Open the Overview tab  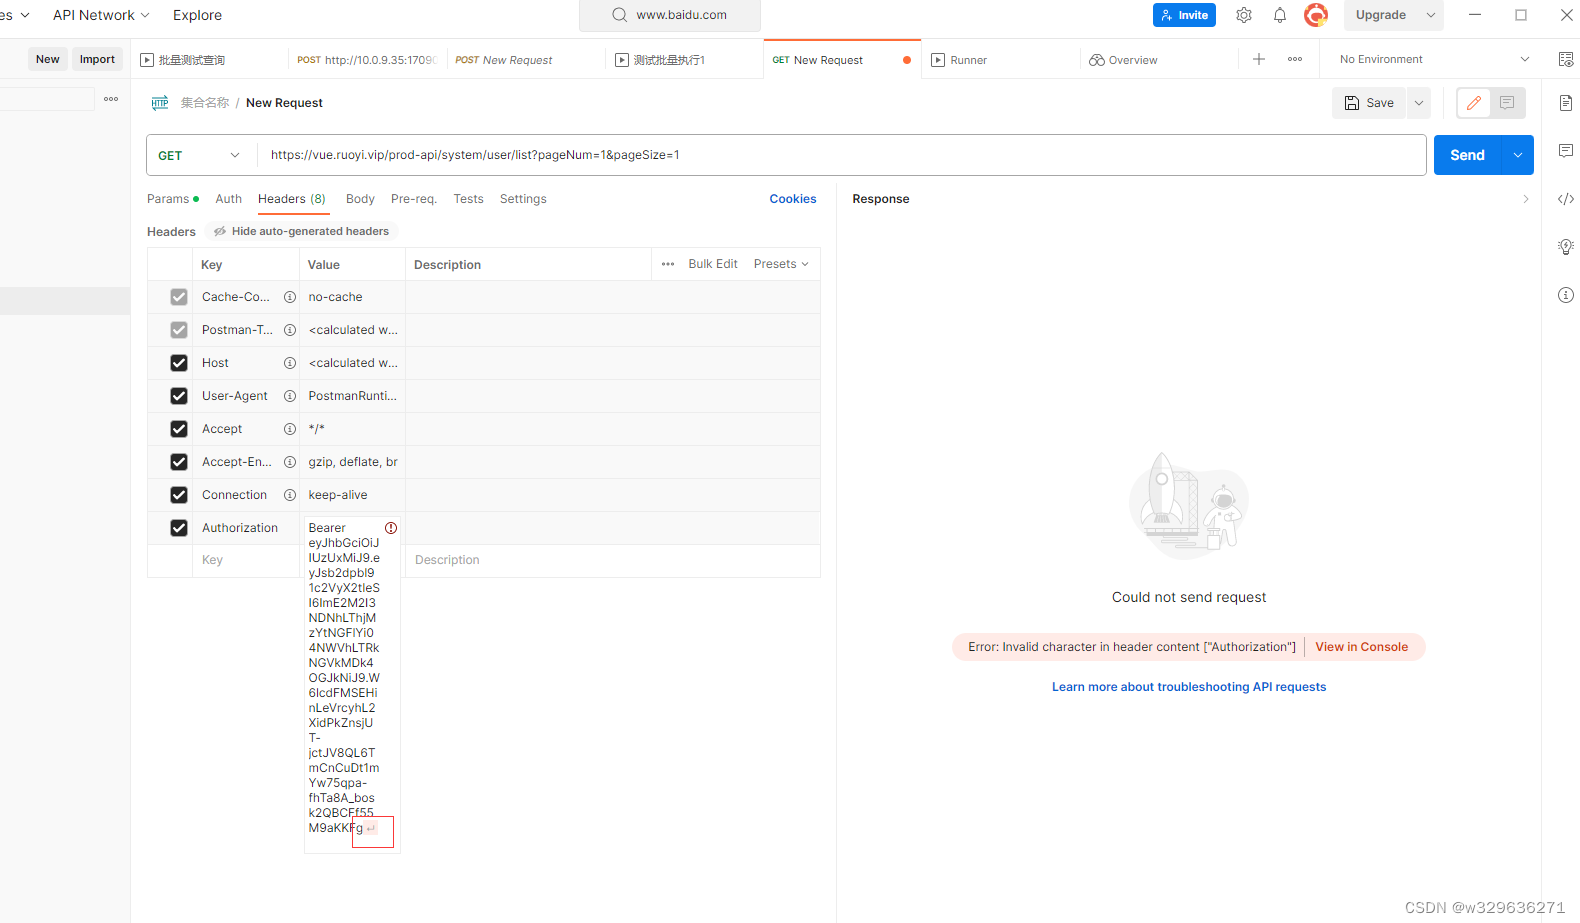tap(1158, 60)
